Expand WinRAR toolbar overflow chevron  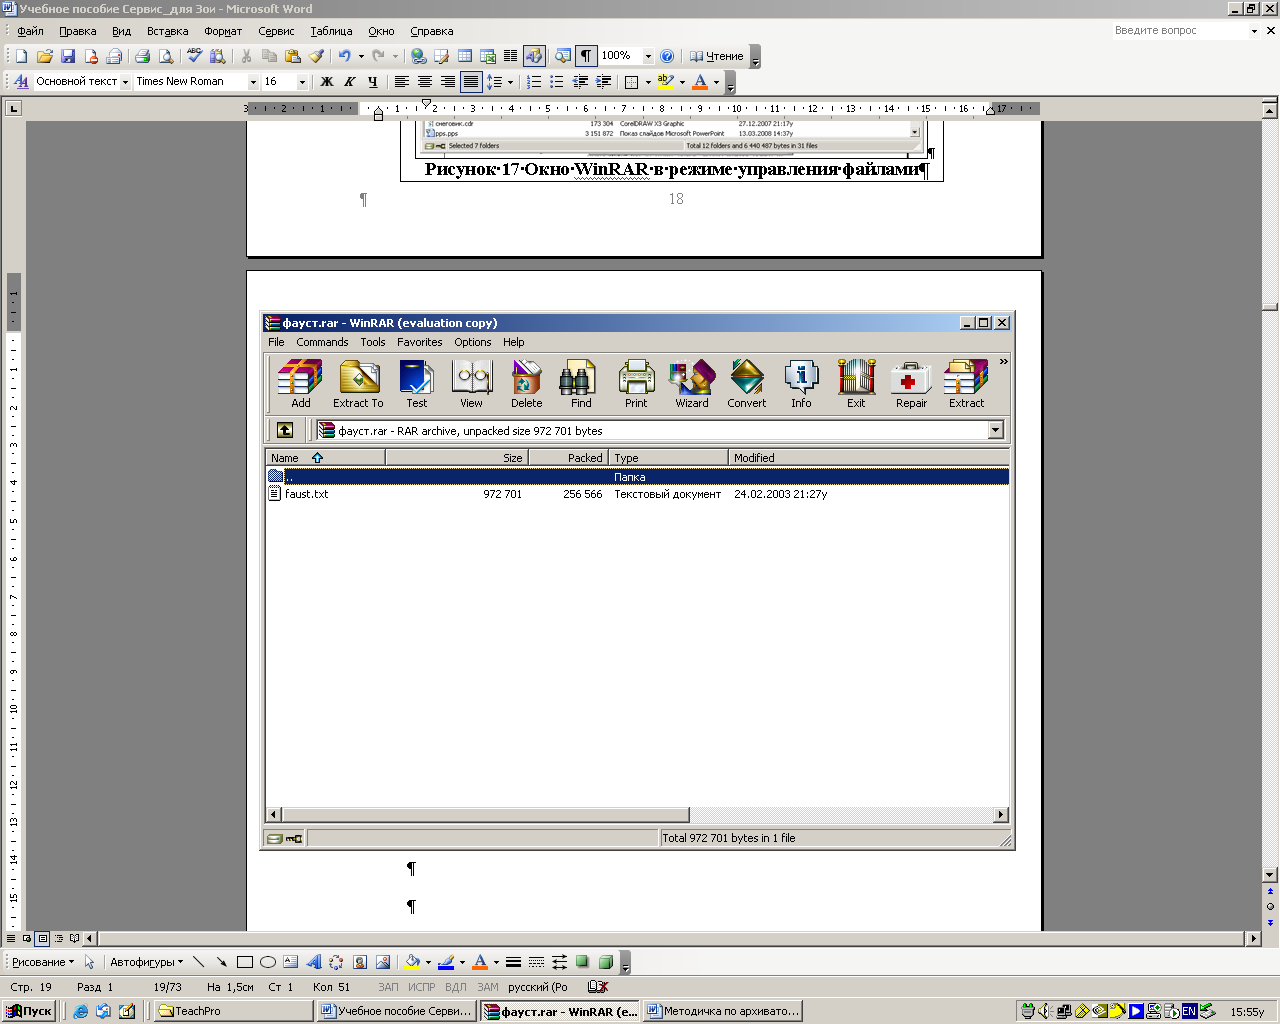[1003, 362]
